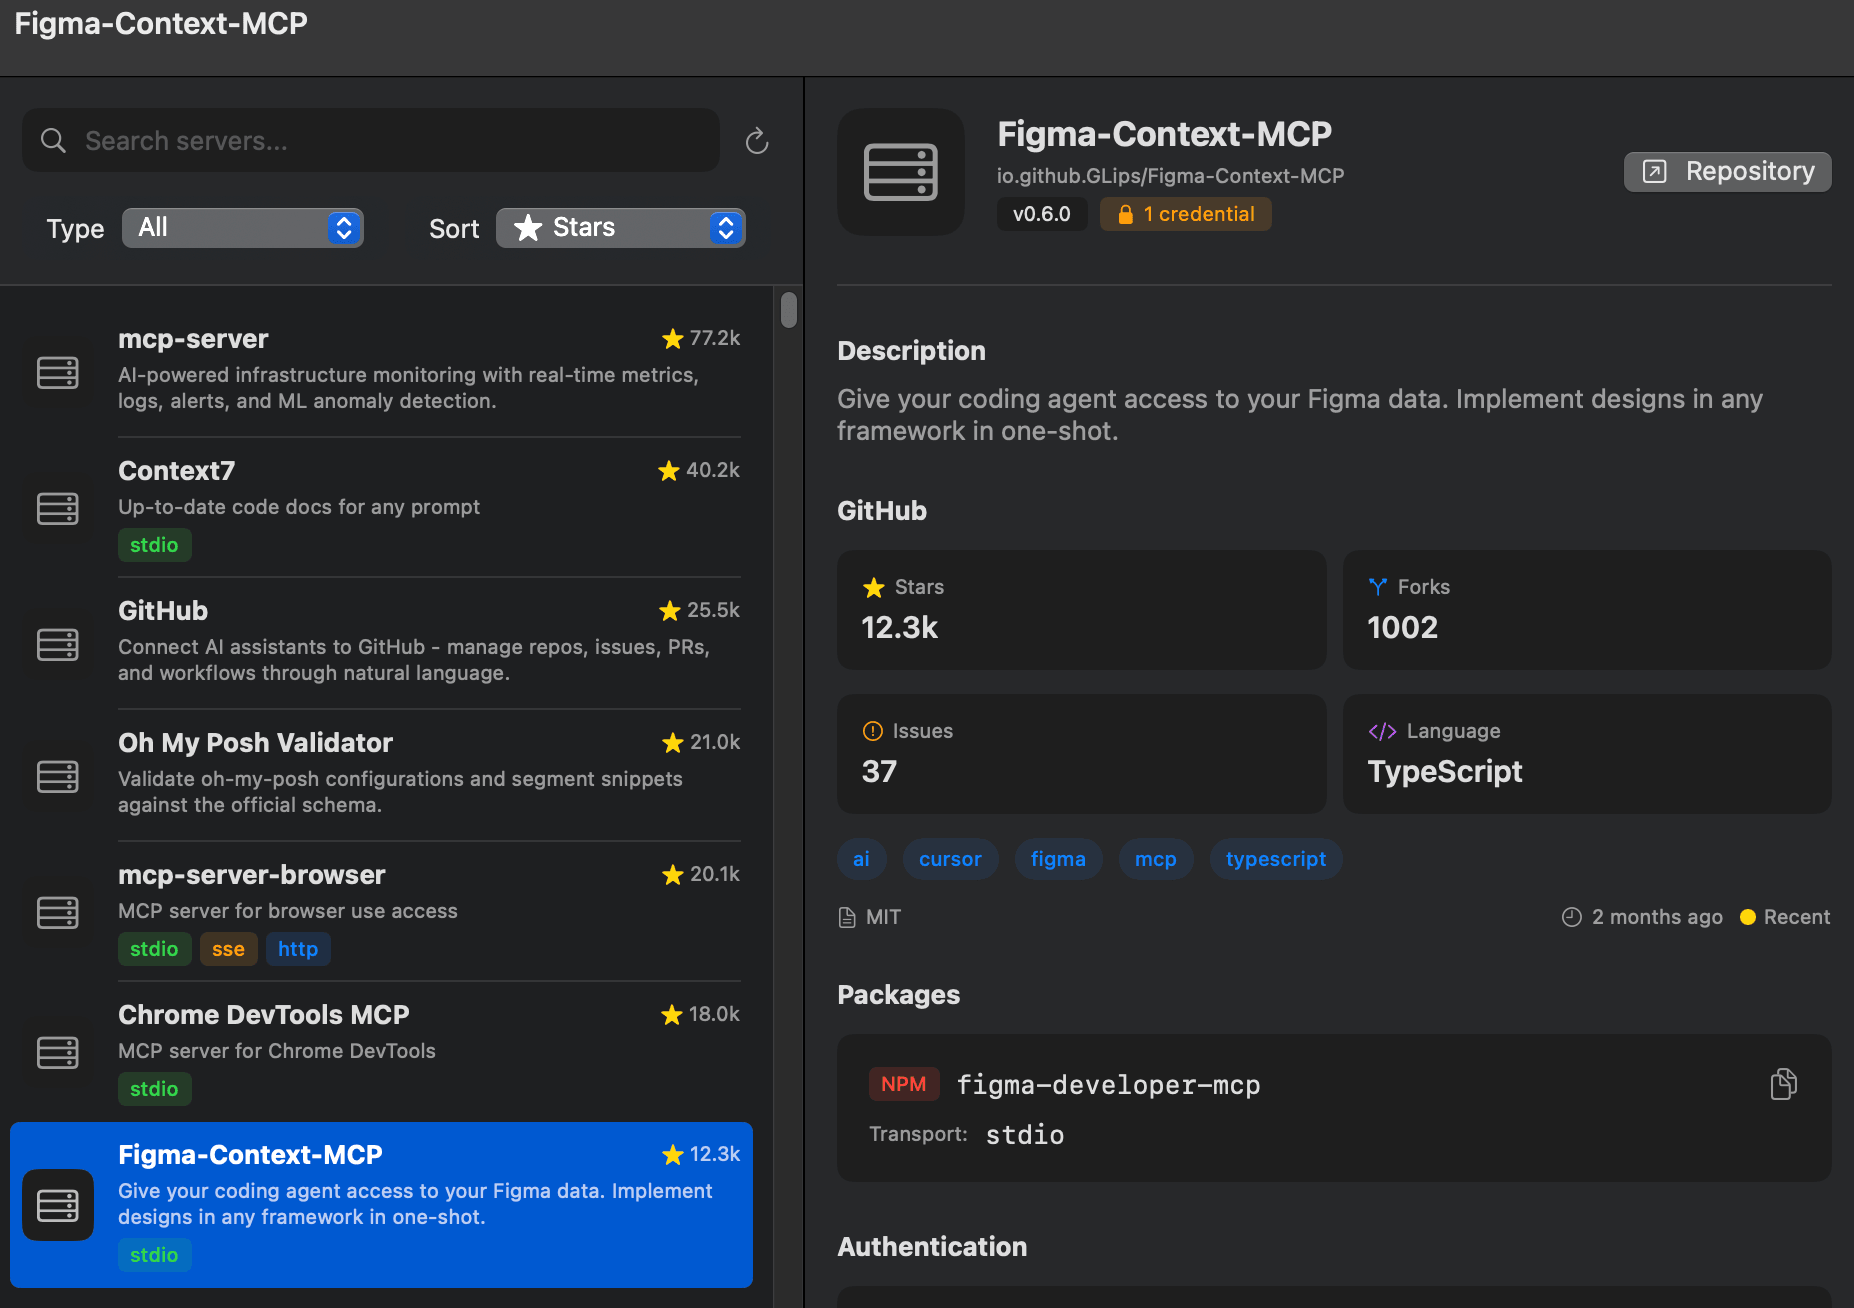Select the Chrome DevTools MCP server icon

pyautogui.click(x=58, y=1052)
